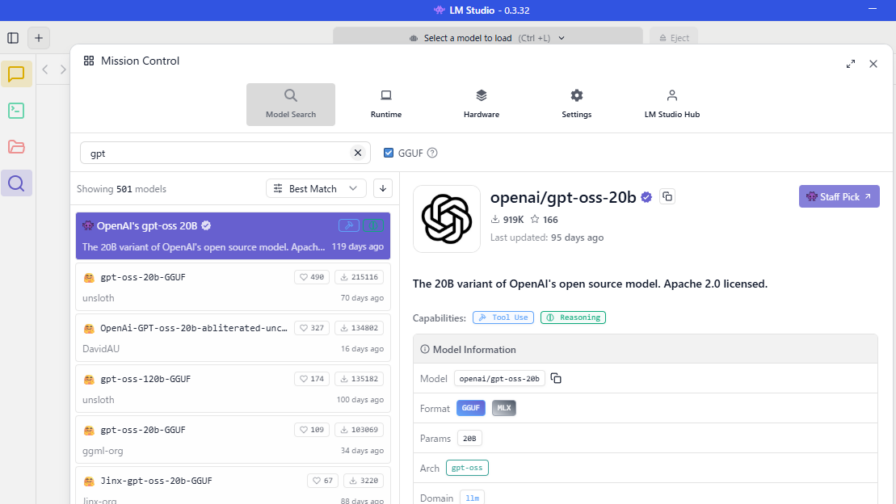The width and height of the screenshot is (896, 504).
Task: Select the MLX format option
Action: [x=504, y=408]
